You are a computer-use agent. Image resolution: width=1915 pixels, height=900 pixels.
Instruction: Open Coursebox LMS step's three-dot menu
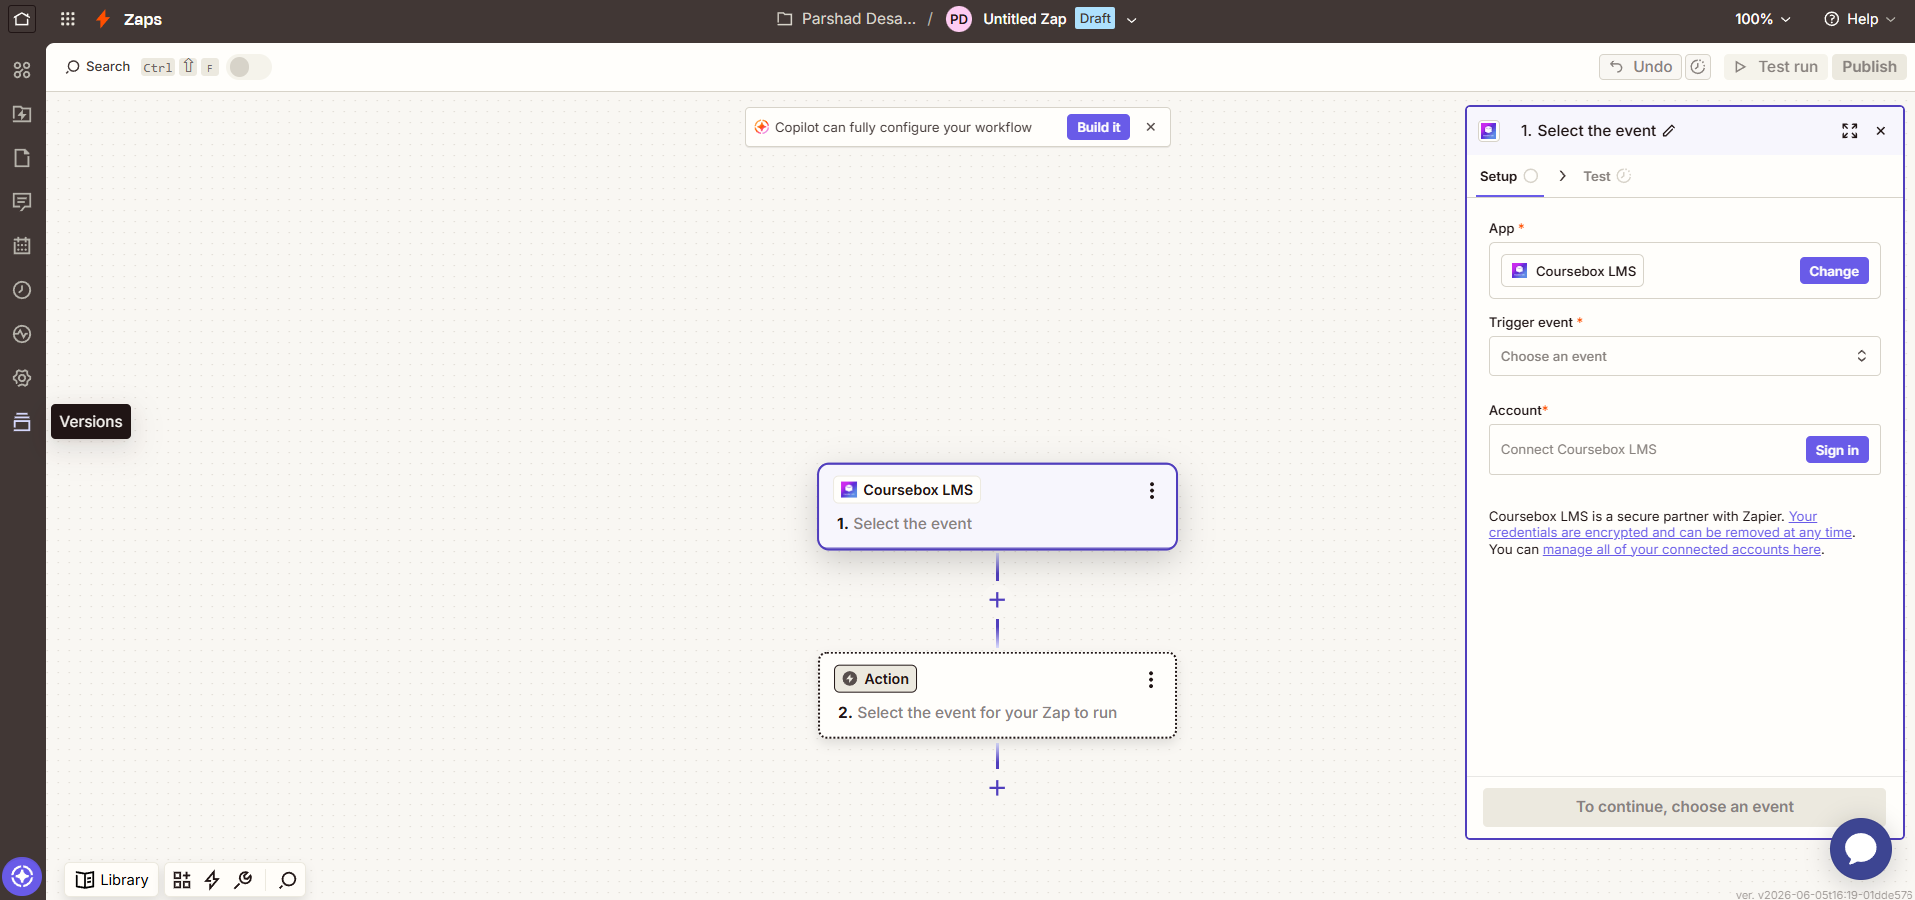pos(1152,490)
